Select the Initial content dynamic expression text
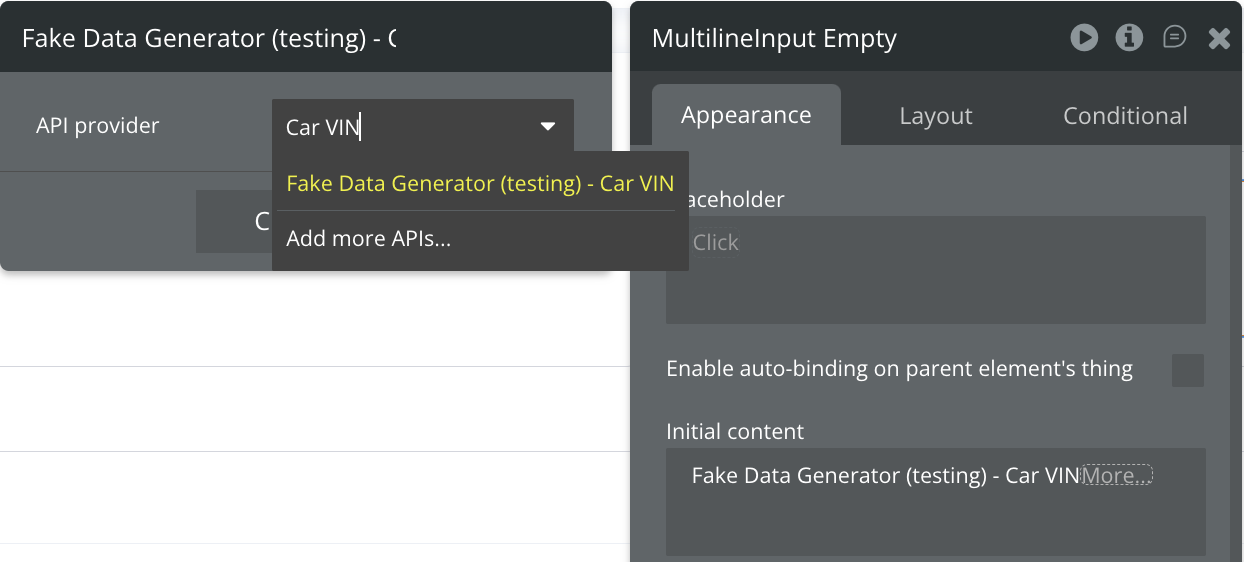Viewport: 1244px width, 562px height. [885, 476]
